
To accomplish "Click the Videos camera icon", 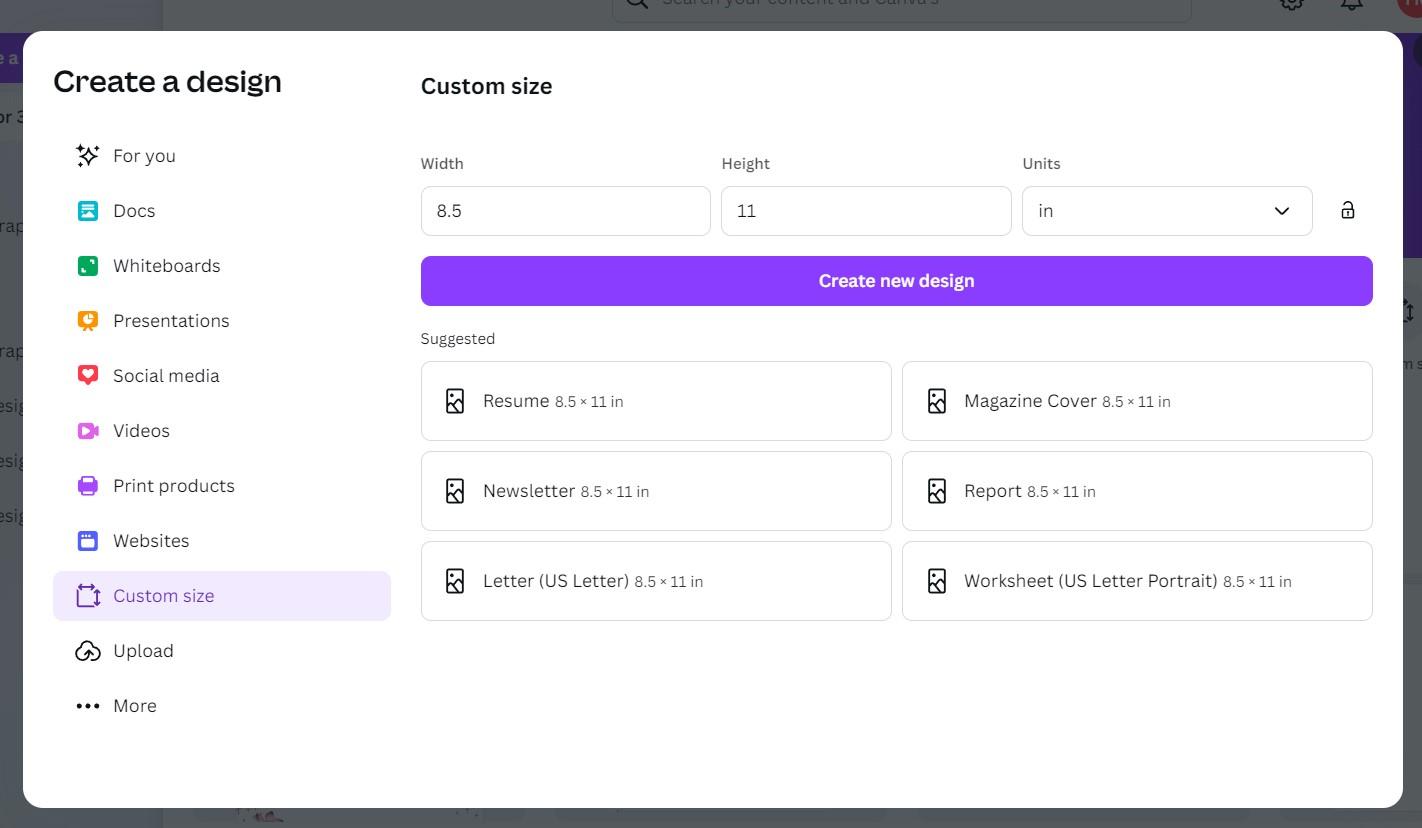I will point(88,431).
